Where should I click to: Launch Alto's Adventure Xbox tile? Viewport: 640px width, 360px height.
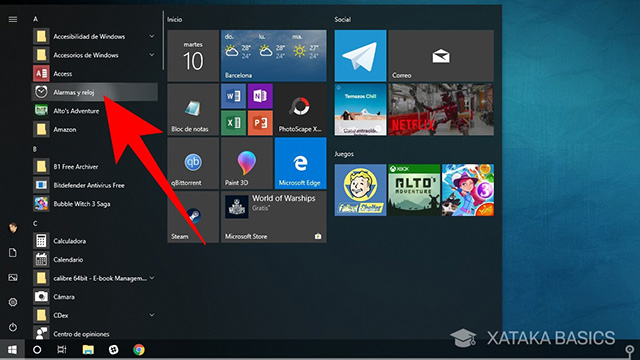[x=414, y=190]
